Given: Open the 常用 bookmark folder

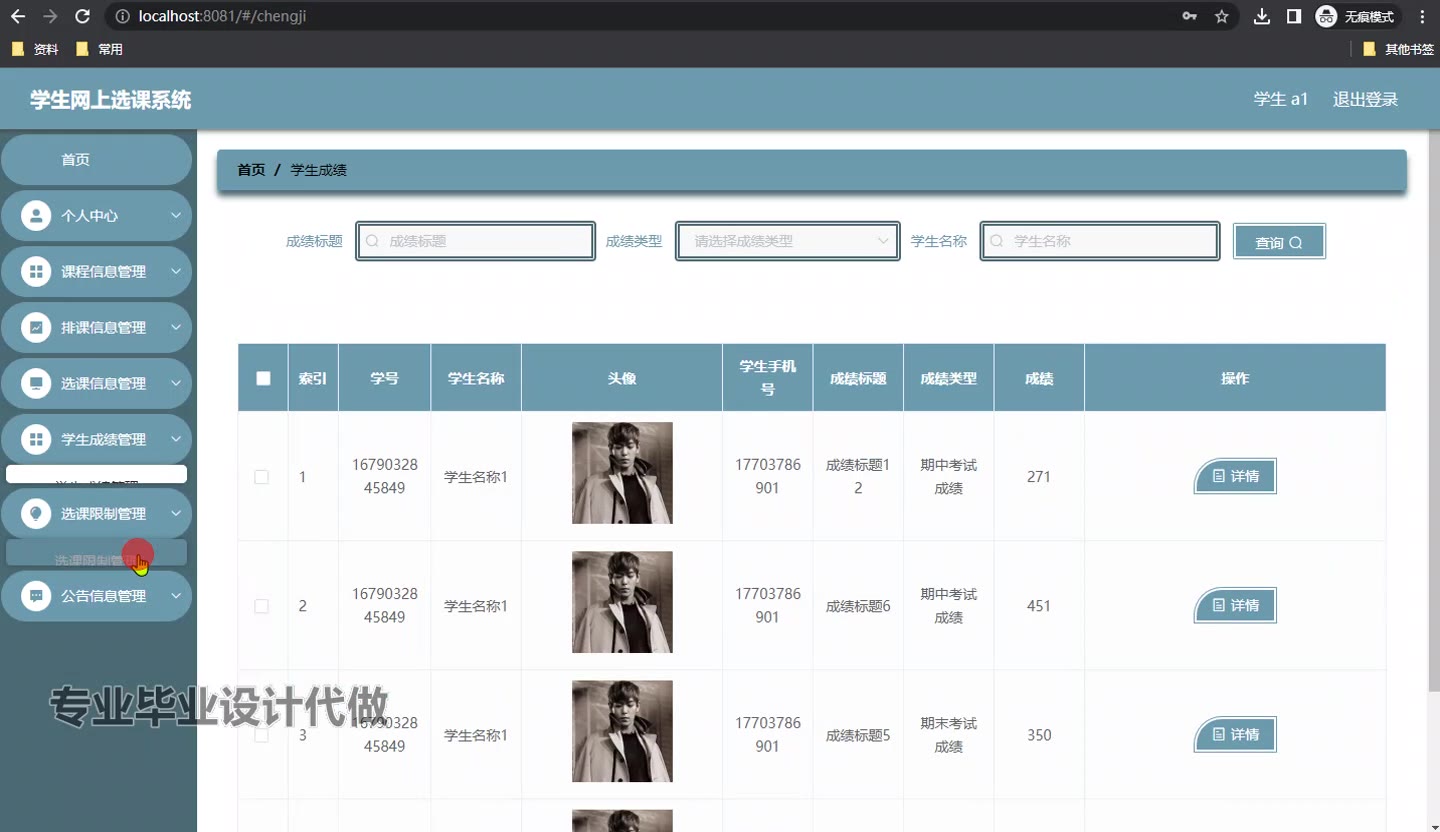Looking at the screenshot, I should click(x=99, y=49).
